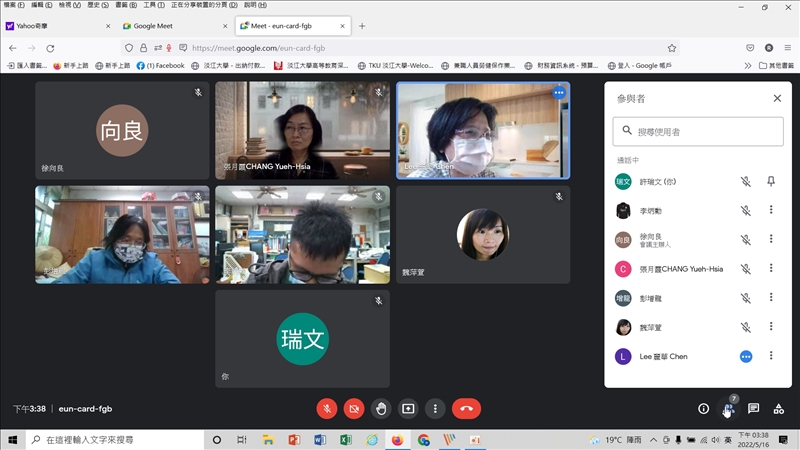Open three-dot menu for 魏萍萱
800x450 pixels.
[771, 327]
